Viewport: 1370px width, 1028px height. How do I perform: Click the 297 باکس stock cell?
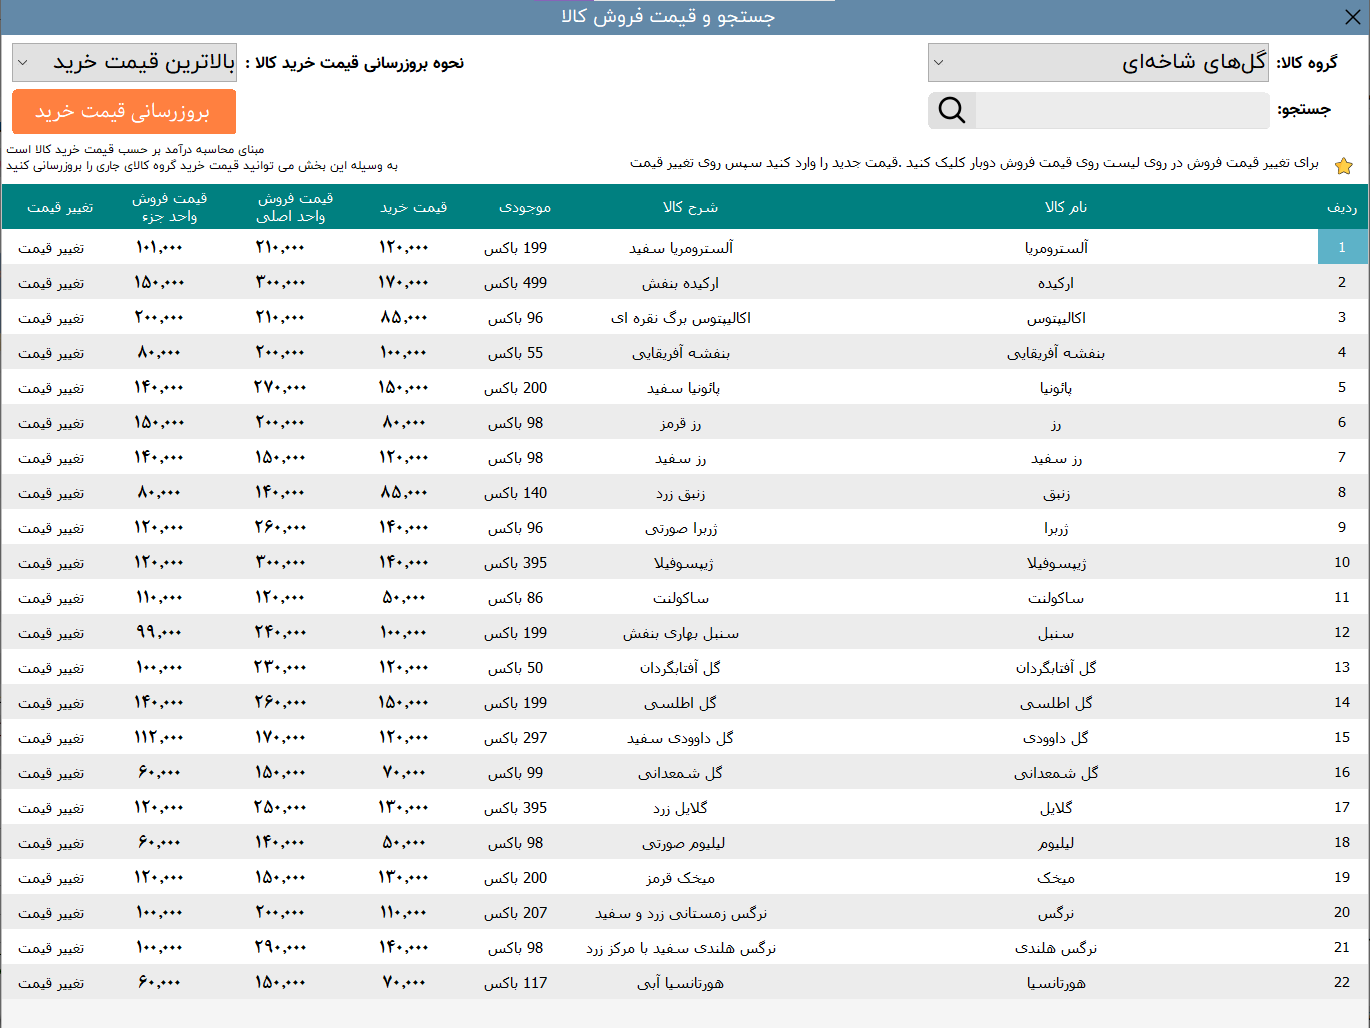point(516,738)
